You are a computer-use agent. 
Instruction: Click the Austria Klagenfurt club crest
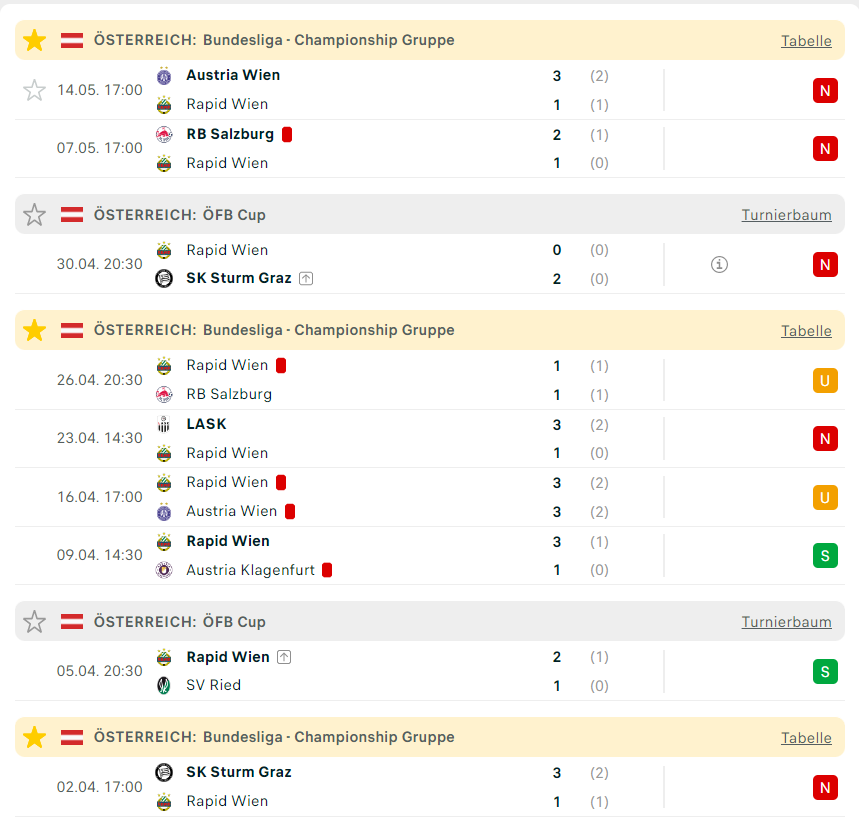(164, 570)
